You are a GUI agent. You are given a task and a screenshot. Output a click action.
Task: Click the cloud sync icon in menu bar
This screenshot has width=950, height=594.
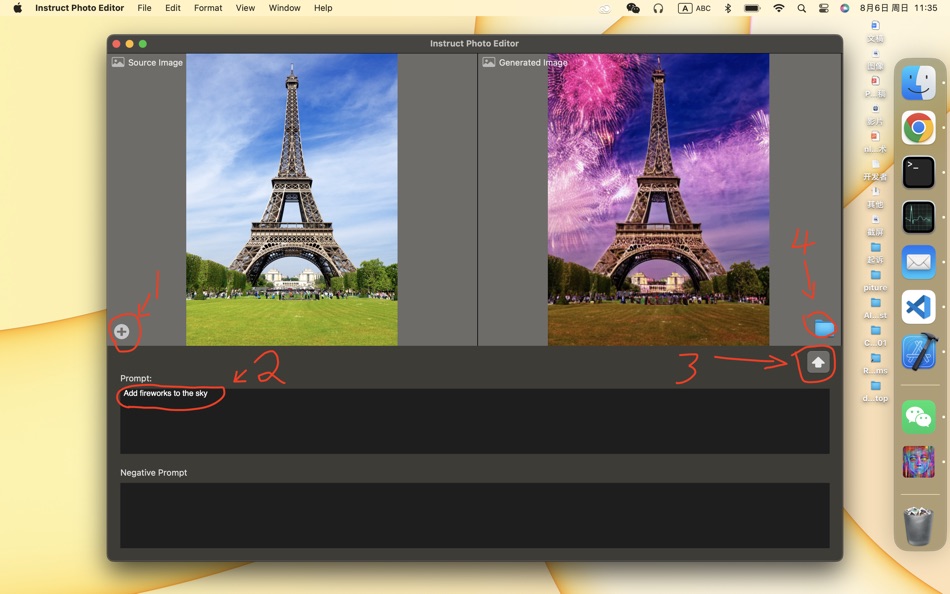605,8
